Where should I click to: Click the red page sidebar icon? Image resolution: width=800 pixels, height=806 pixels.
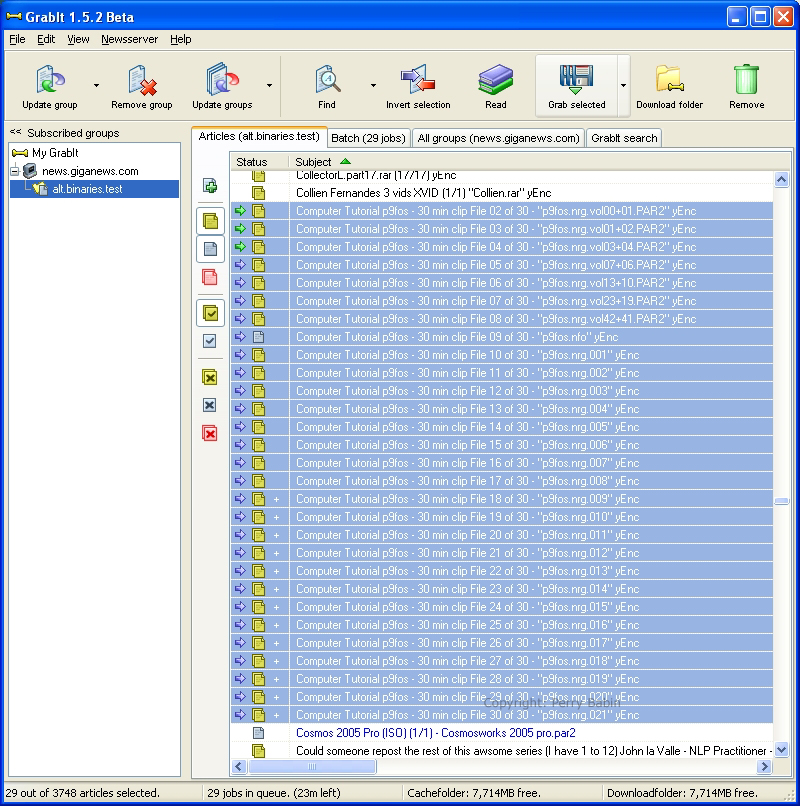210,277
